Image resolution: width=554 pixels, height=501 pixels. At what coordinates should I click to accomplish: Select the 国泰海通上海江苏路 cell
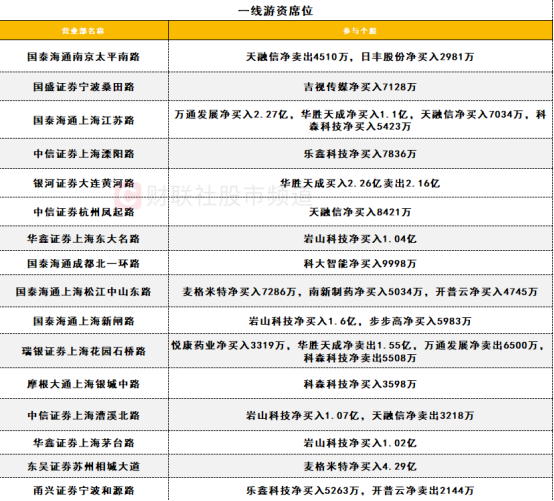[x=84, y=120]
